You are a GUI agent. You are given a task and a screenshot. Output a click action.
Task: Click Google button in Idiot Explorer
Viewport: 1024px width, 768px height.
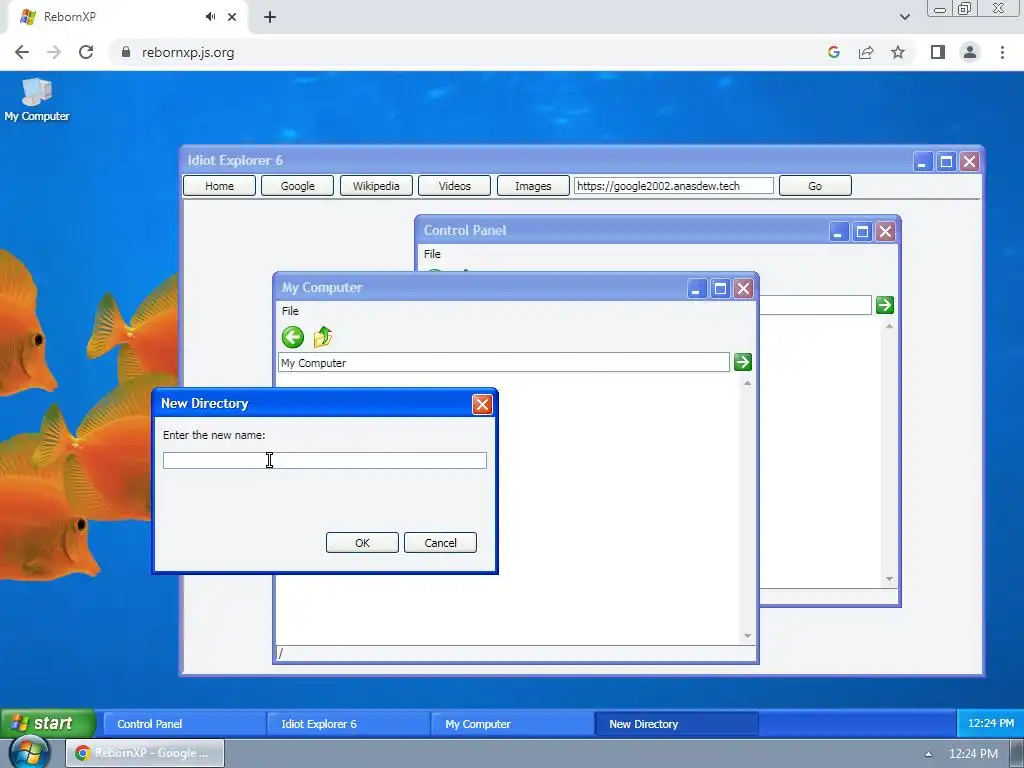point(298,186)
